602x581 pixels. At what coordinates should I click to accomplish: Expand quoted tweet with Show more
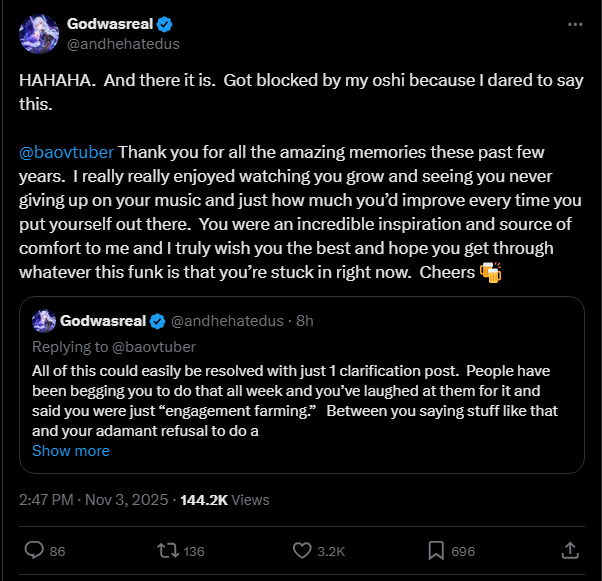coord(70,451)
